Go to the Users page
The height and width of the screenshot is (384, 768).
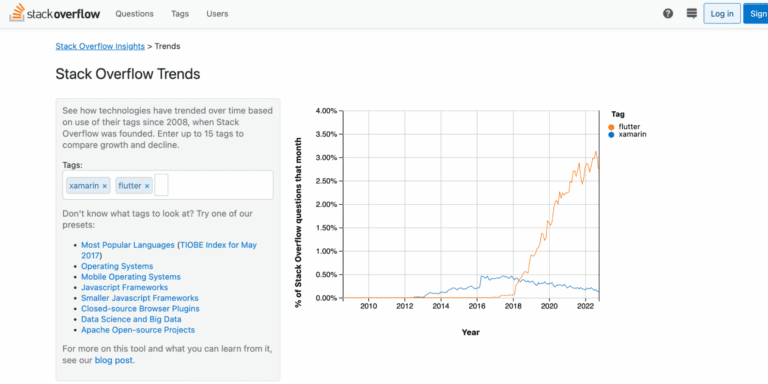pos(217,14)
